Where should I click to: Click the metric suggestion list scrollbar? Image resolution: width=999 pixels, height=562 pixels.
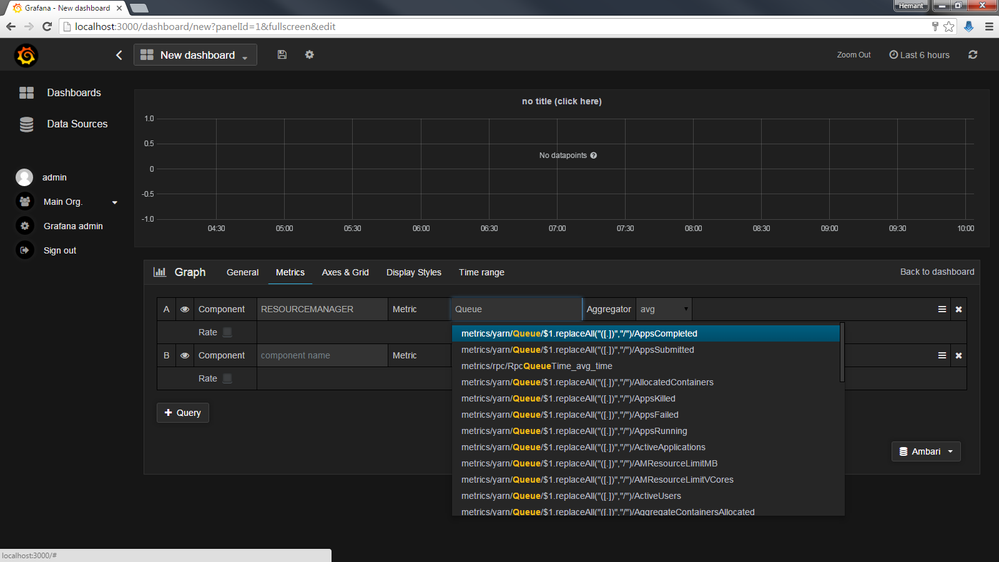click(x=842, y=352)
